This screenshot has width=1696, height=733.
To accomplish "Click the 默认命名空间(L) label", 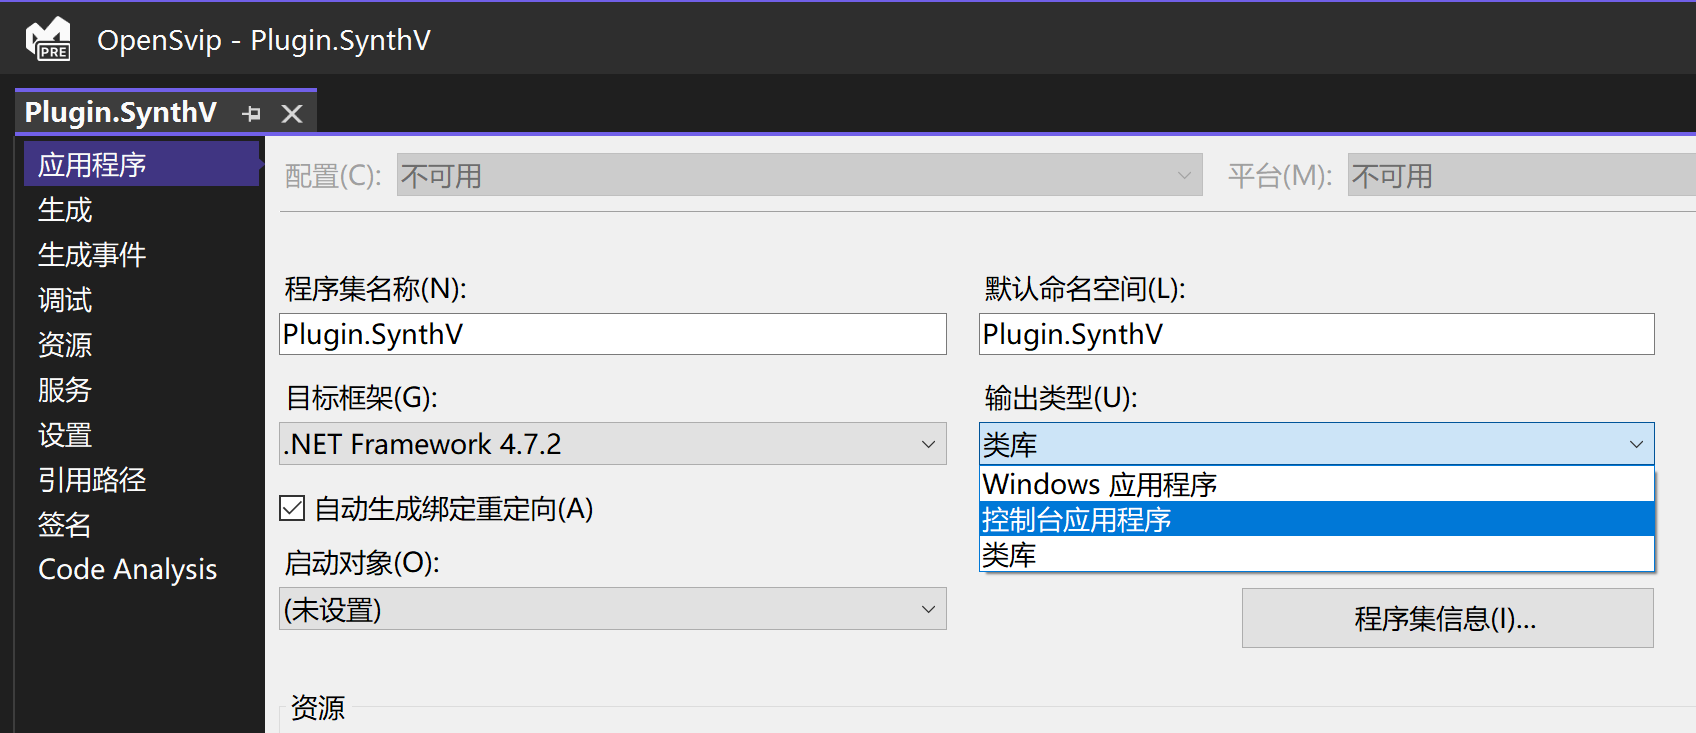I will click(1084, 289).
